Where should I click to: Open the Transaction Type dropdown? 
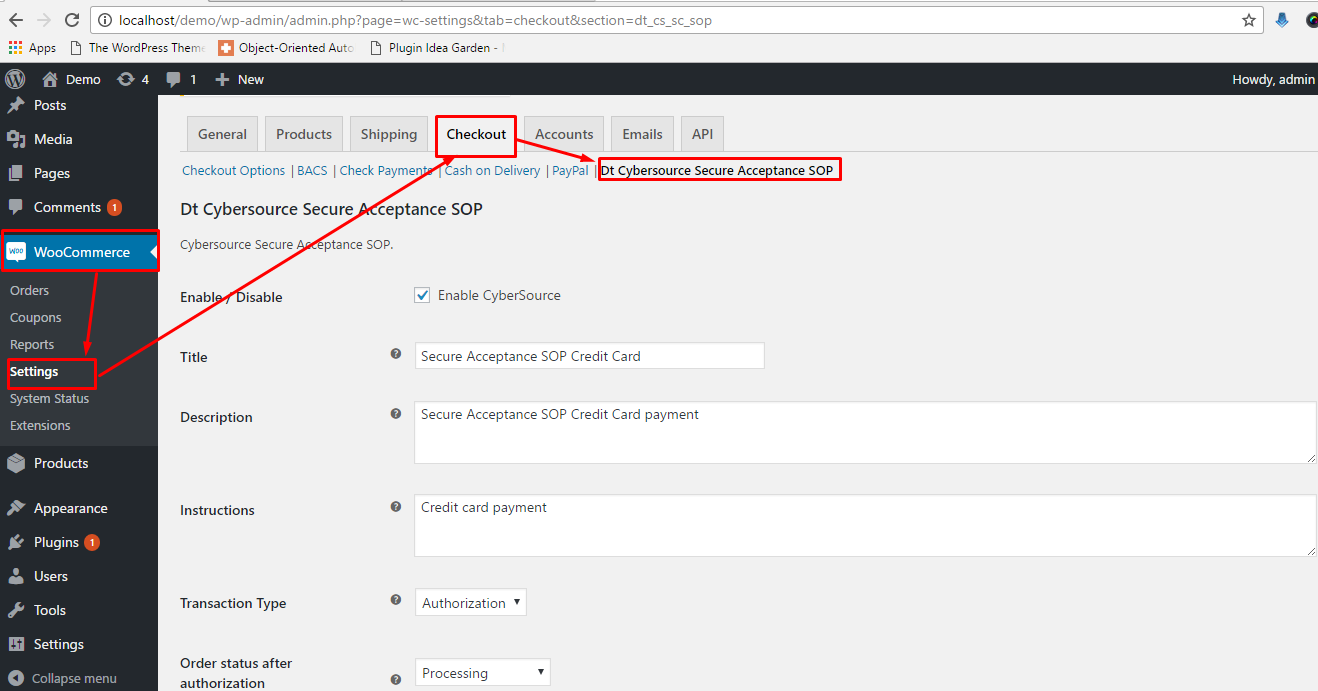(470, 602)
